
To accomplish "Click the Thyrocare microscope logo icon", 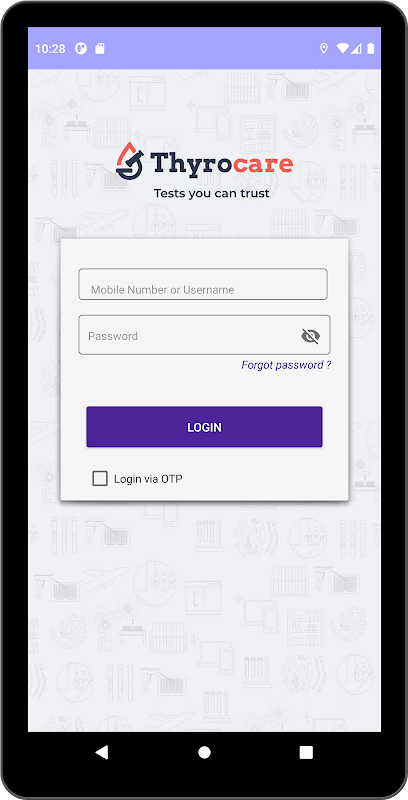I will (130, 160).
